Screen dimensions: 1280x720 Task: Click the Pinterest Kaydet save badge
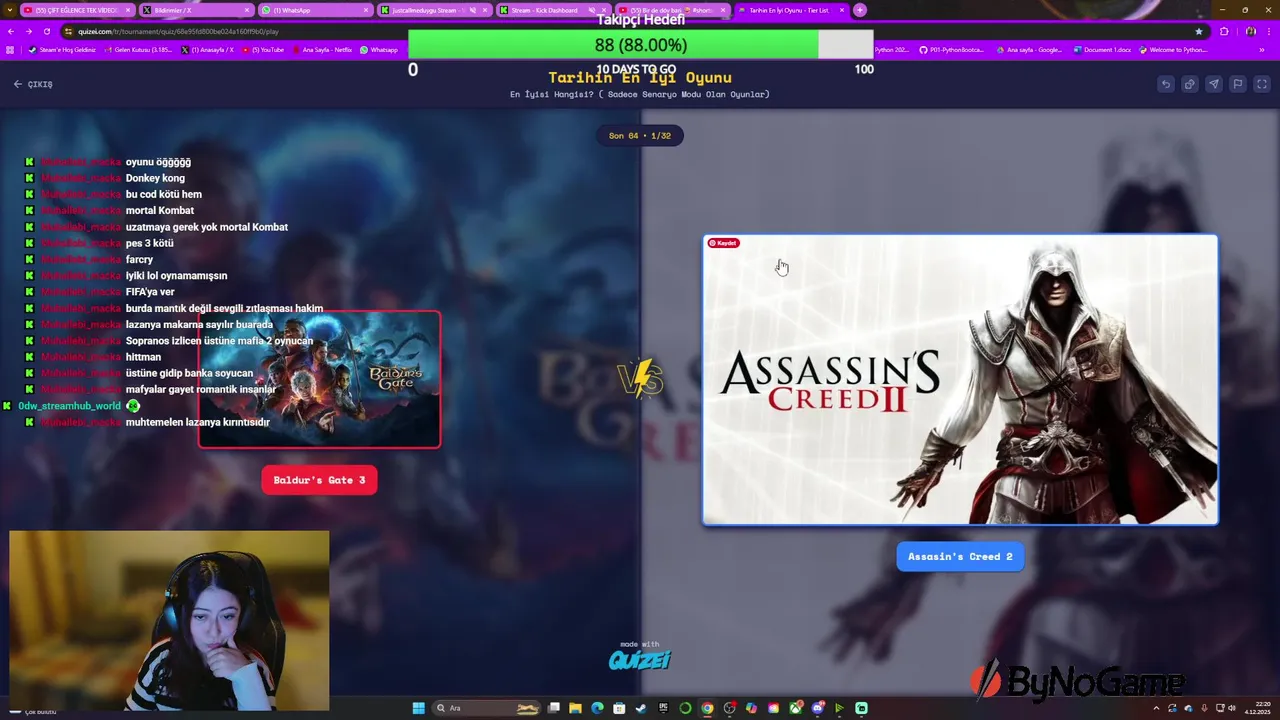click(723, 243)
